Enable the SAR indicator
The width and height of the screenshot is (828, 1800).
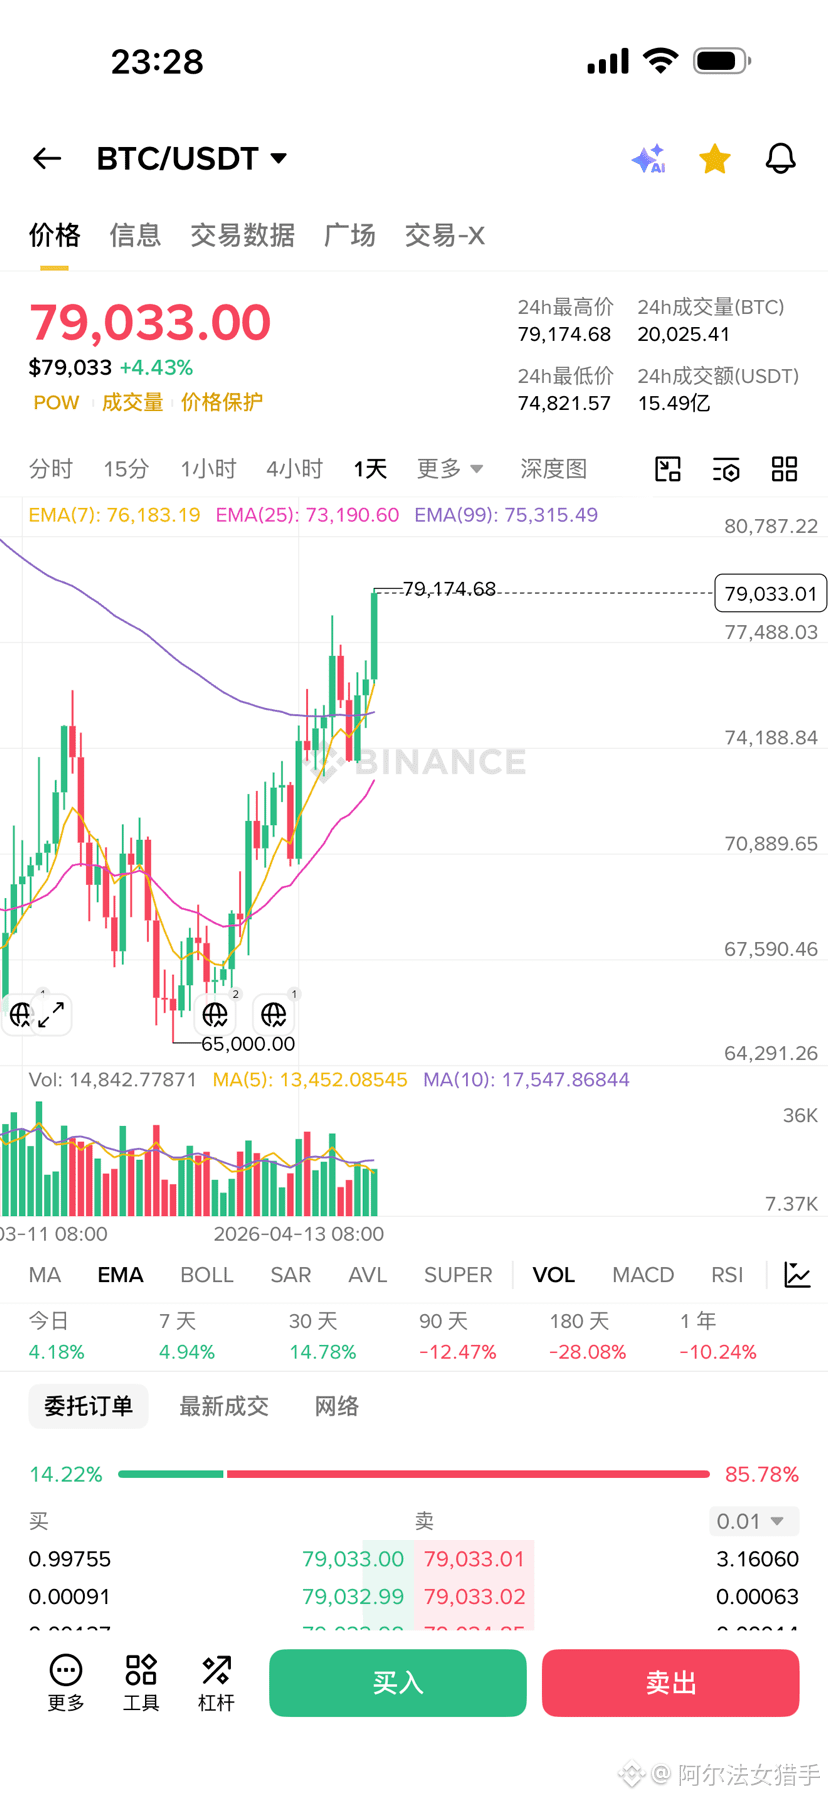291,1275
